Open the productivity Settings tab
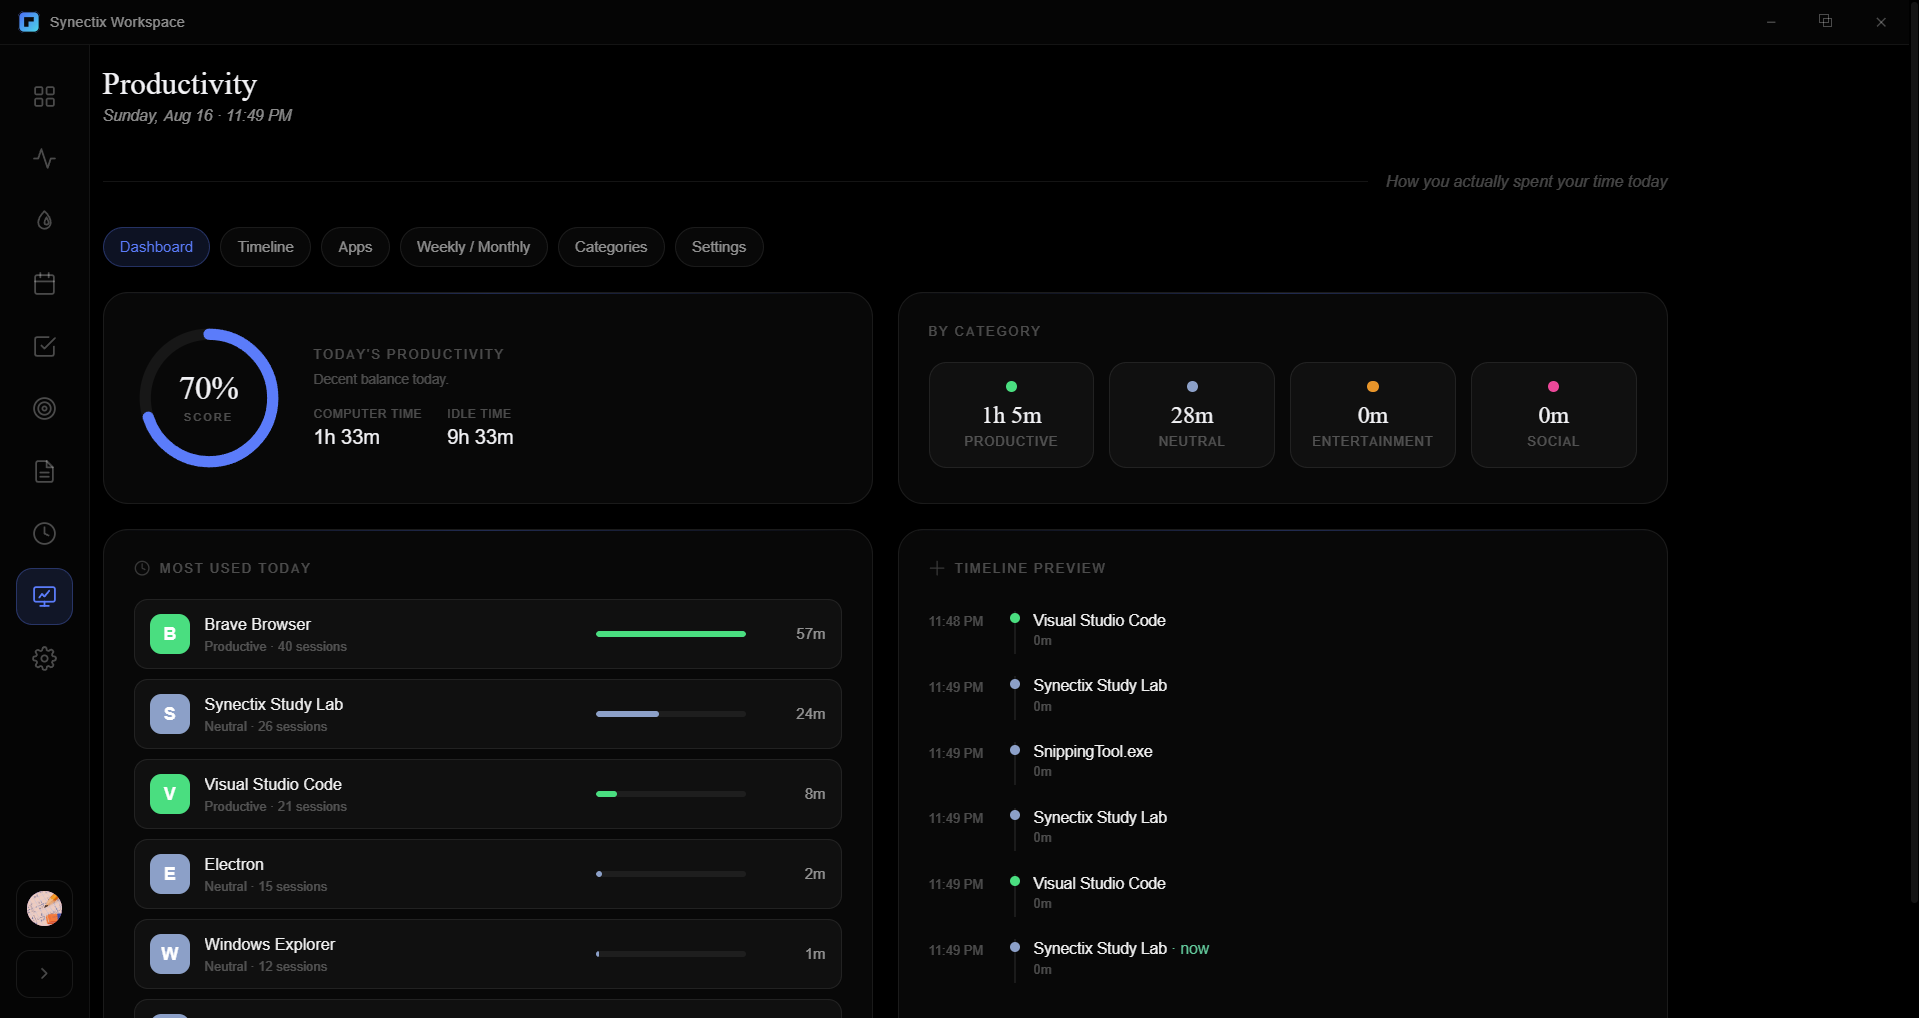This screenshot has width=1919, height=1018. [719, 247]
